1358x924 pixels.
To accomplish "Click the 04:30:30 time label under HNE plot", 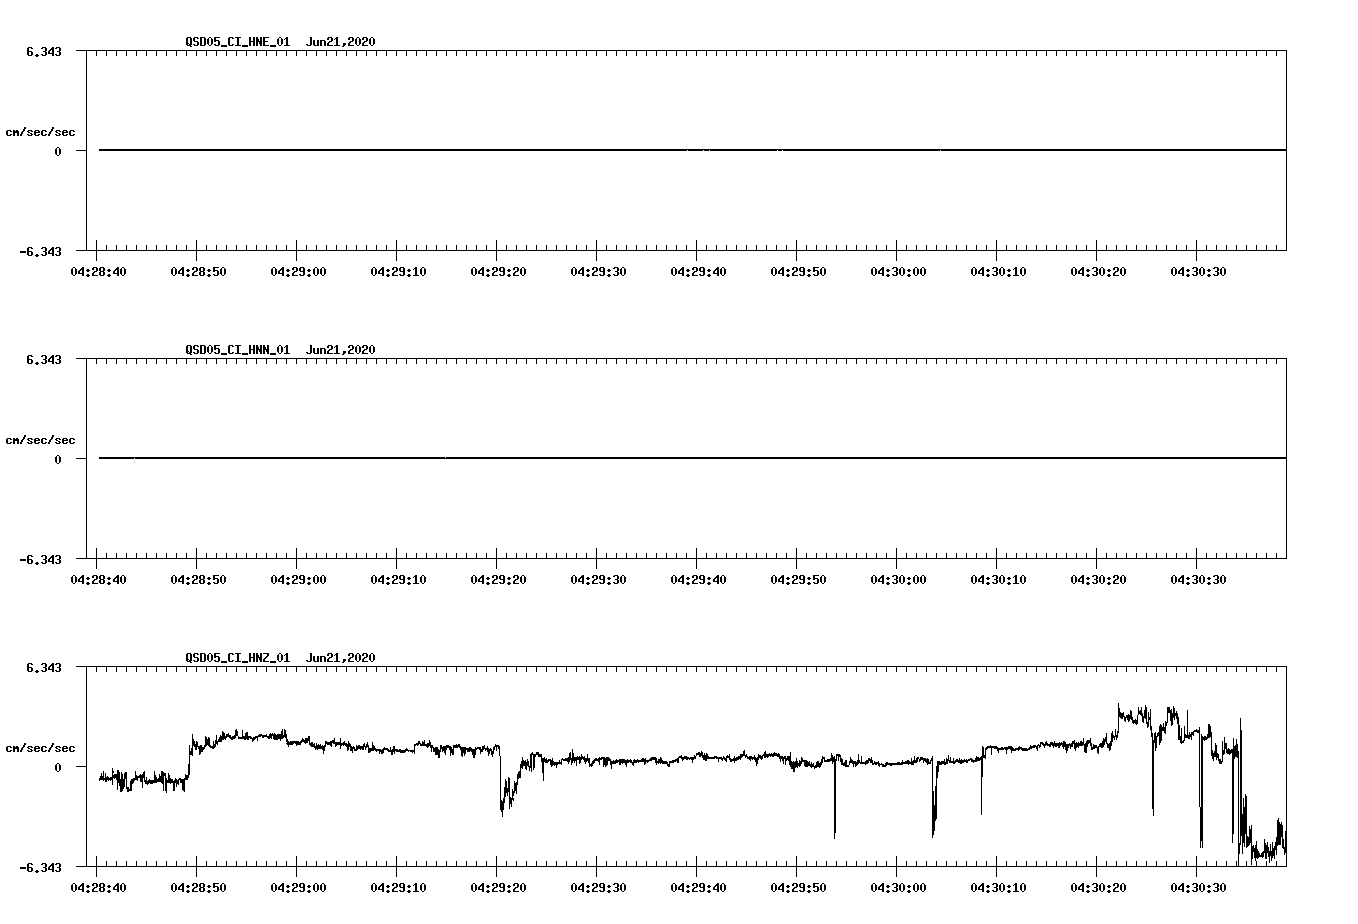I will point(1198,272).
